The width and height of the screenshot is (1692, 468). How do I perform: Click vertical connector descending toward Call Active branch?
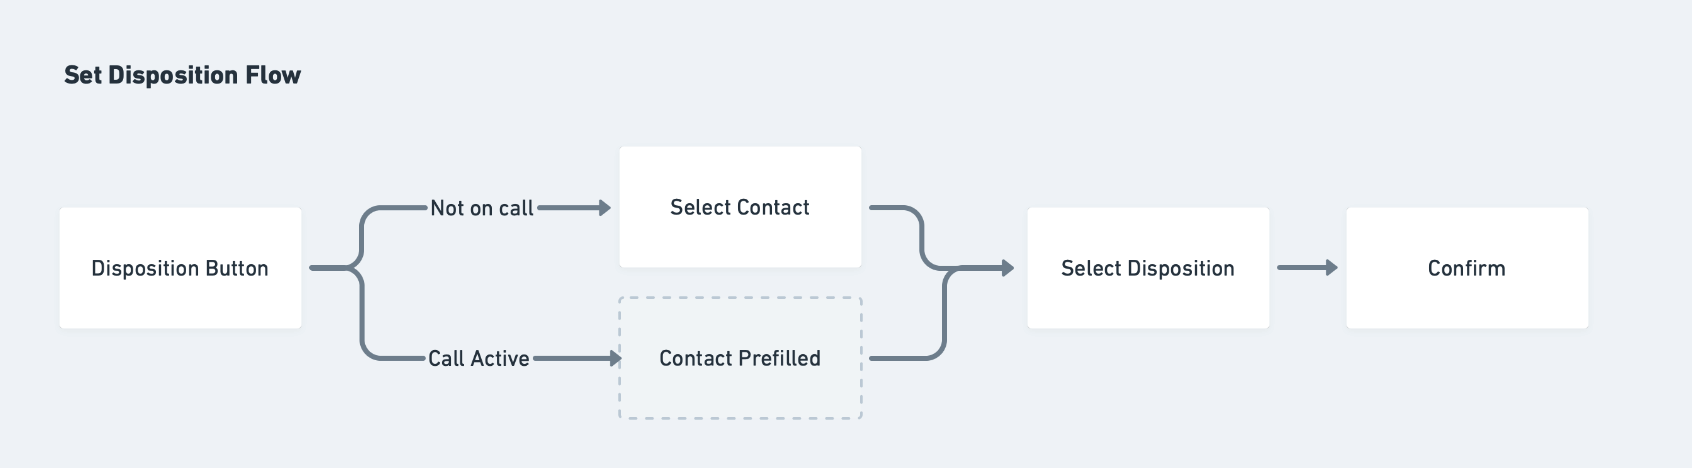[x=362, y=315]
